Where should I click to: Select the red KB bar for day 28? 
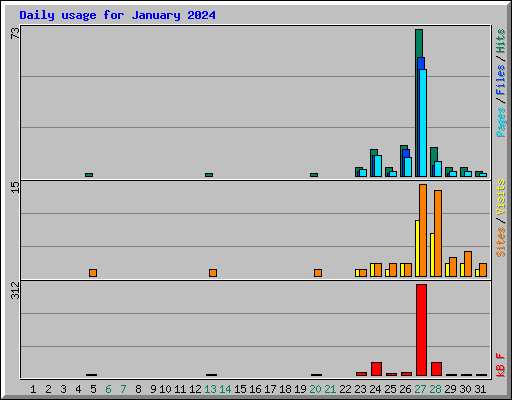coord(436,369)
